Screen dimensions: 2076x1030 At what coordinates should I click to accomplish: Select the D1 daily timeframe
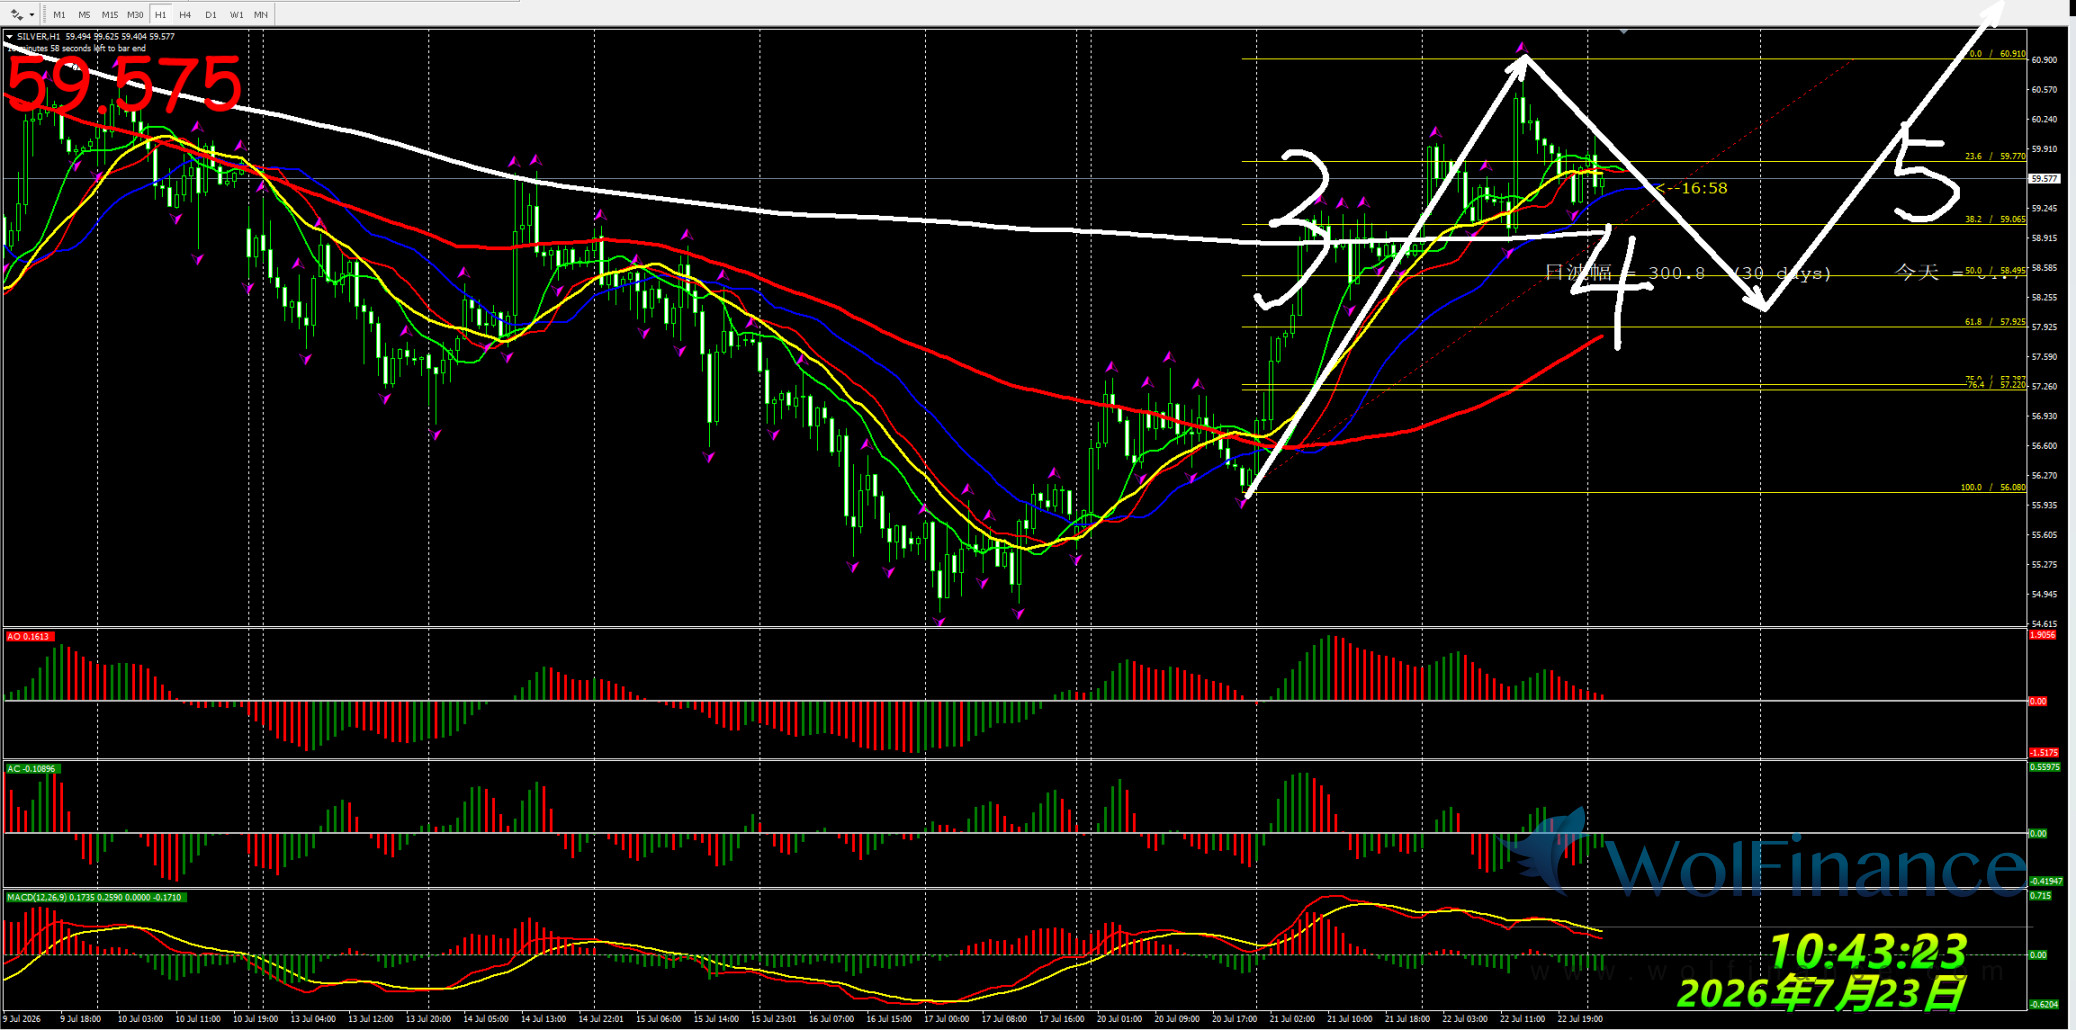(210, 14)
